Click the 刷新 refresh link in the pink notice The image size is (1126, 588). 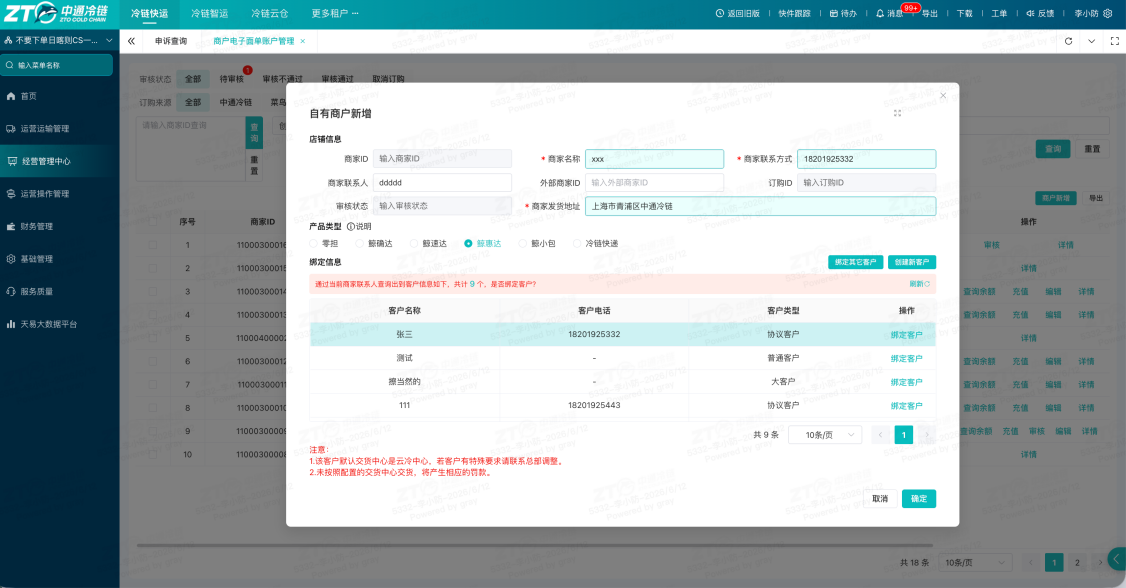[919, 284]
